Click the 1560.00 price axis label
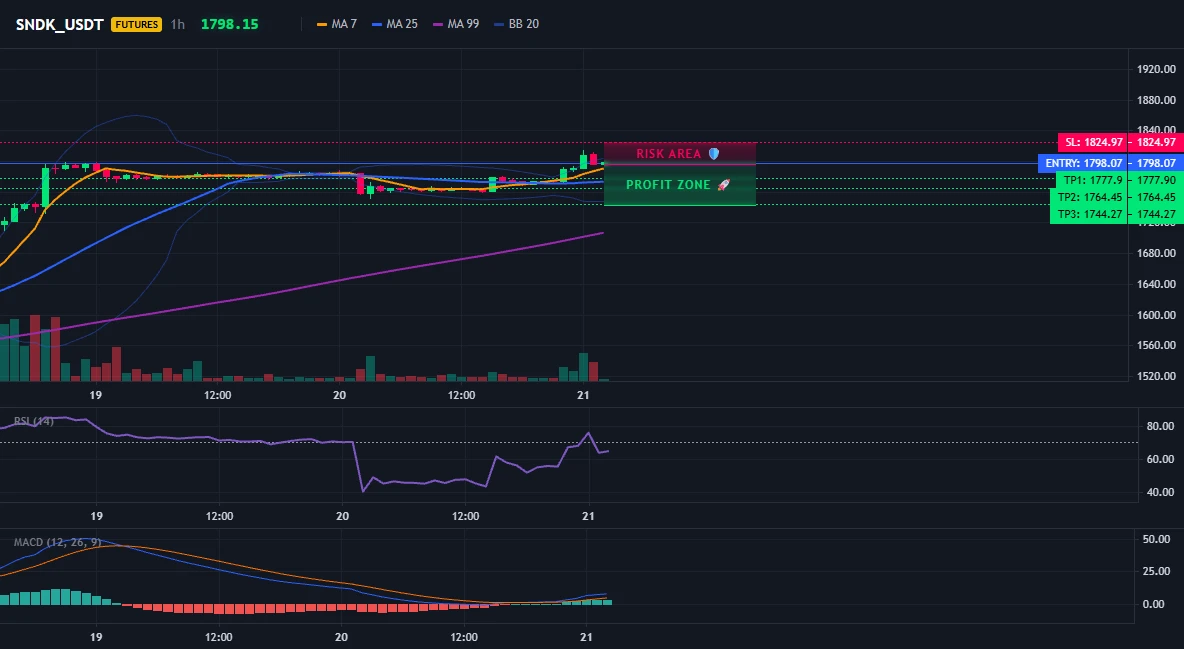 pyautogui.click(x=1156, y=345)
